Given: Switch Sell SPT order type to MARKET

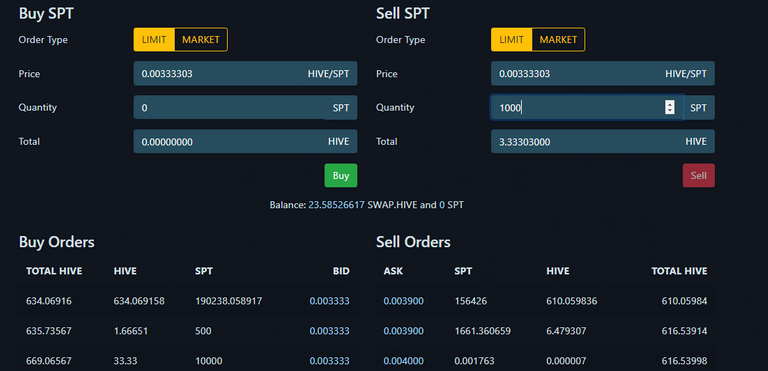Looking at the screenshot, I should (x=558, y=40).
